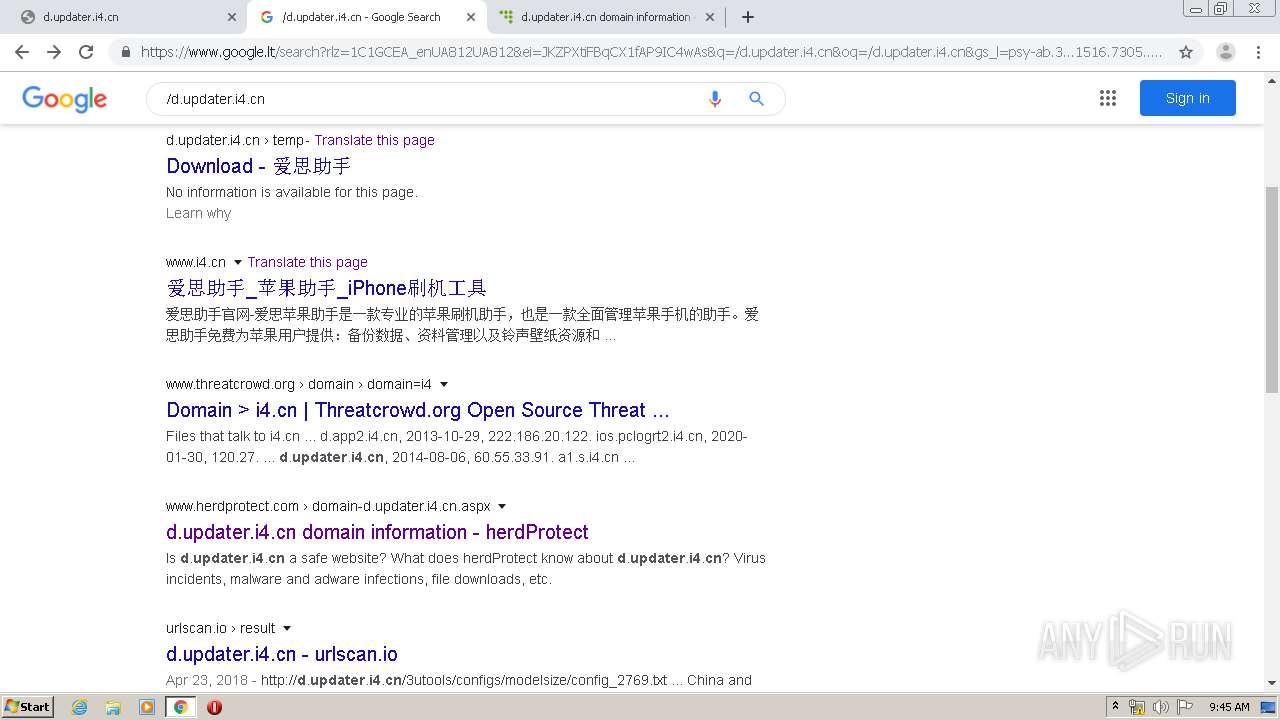Close the first d.updater.i4.cn tab
Image resolution: width=1280 pixels, height=720 pixels.
232,17
